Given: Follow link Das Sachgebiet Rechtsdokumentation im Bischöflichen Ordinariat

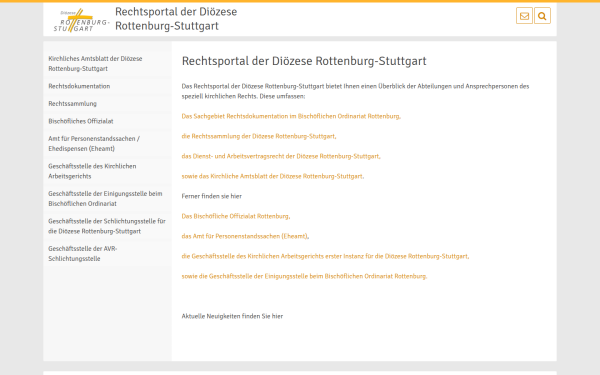Looking at the screenshot, I should pyautogui.click(x=291, y=116).
